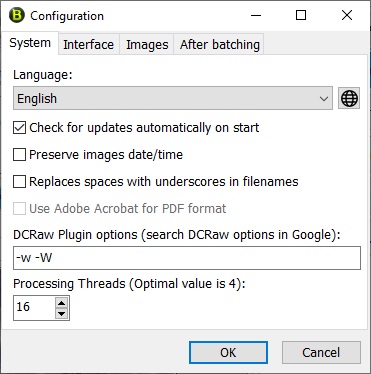This screenshot has height=374, width=371.
Task: Increase Processing Threads with up arrow
Action: (61, 303)
